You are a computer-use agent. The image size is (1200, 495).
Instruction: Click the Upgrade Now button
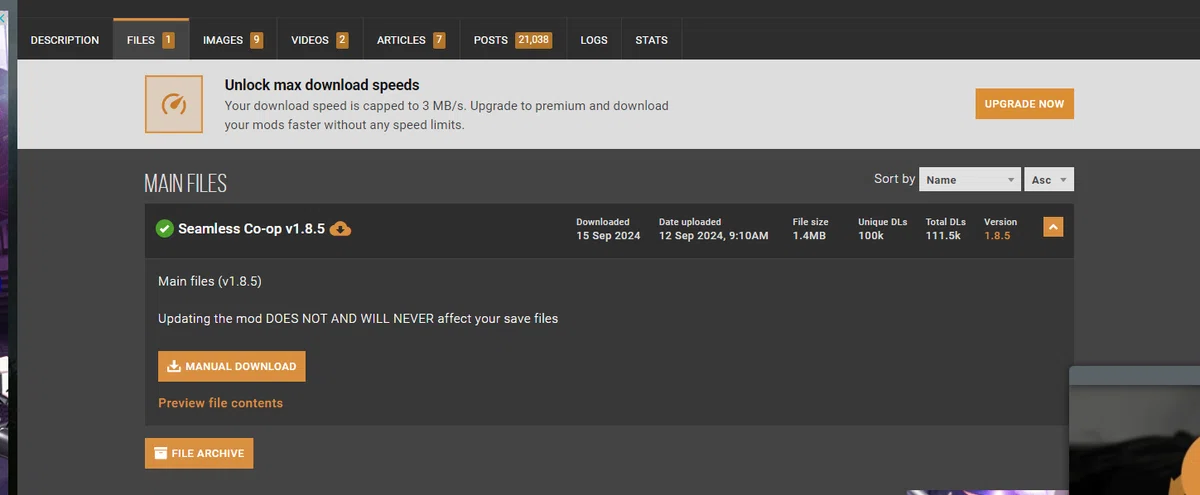[1024, 104]
